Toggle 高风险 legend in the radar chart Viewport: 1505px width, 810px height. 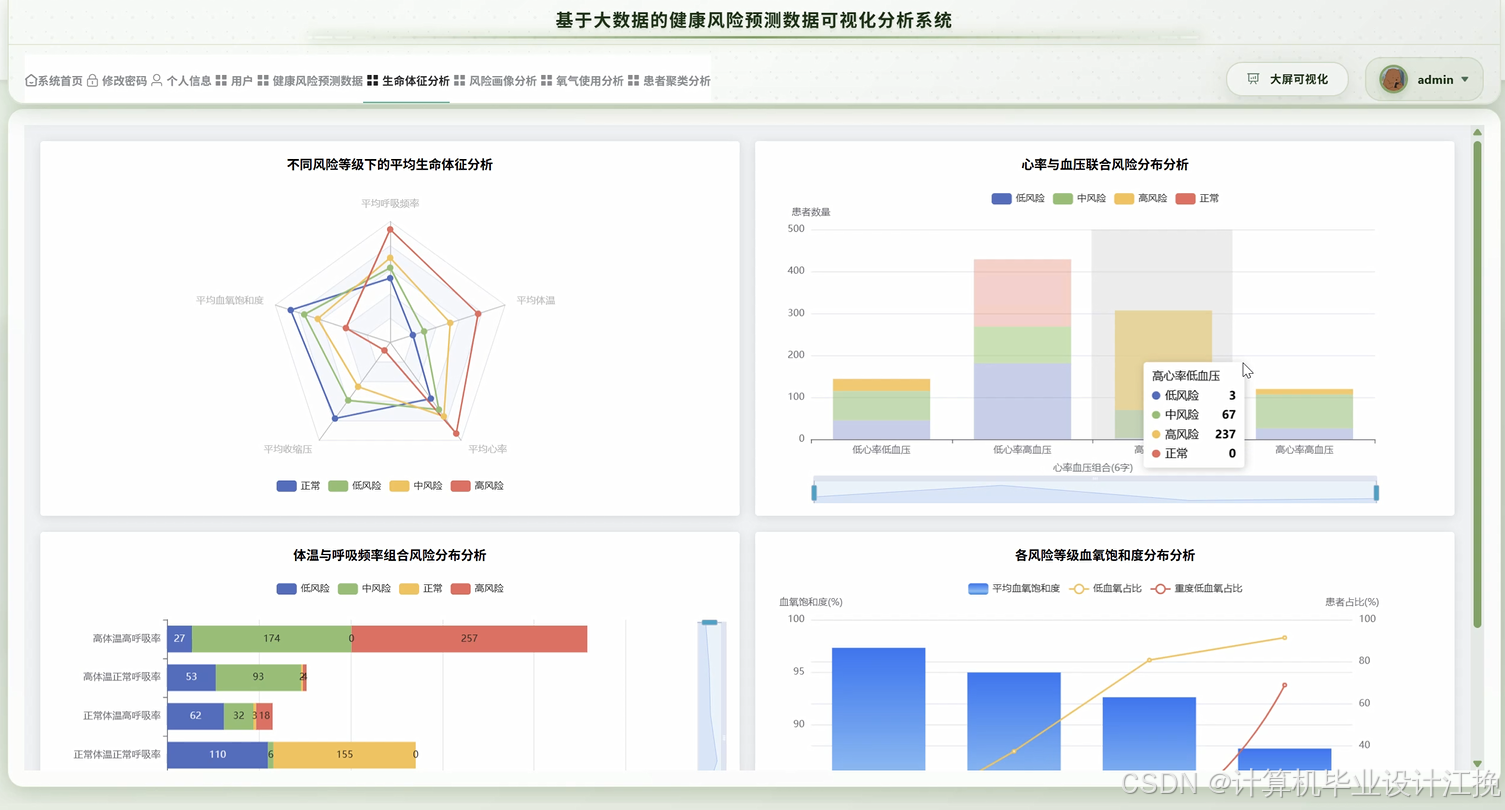click(478, 486)
